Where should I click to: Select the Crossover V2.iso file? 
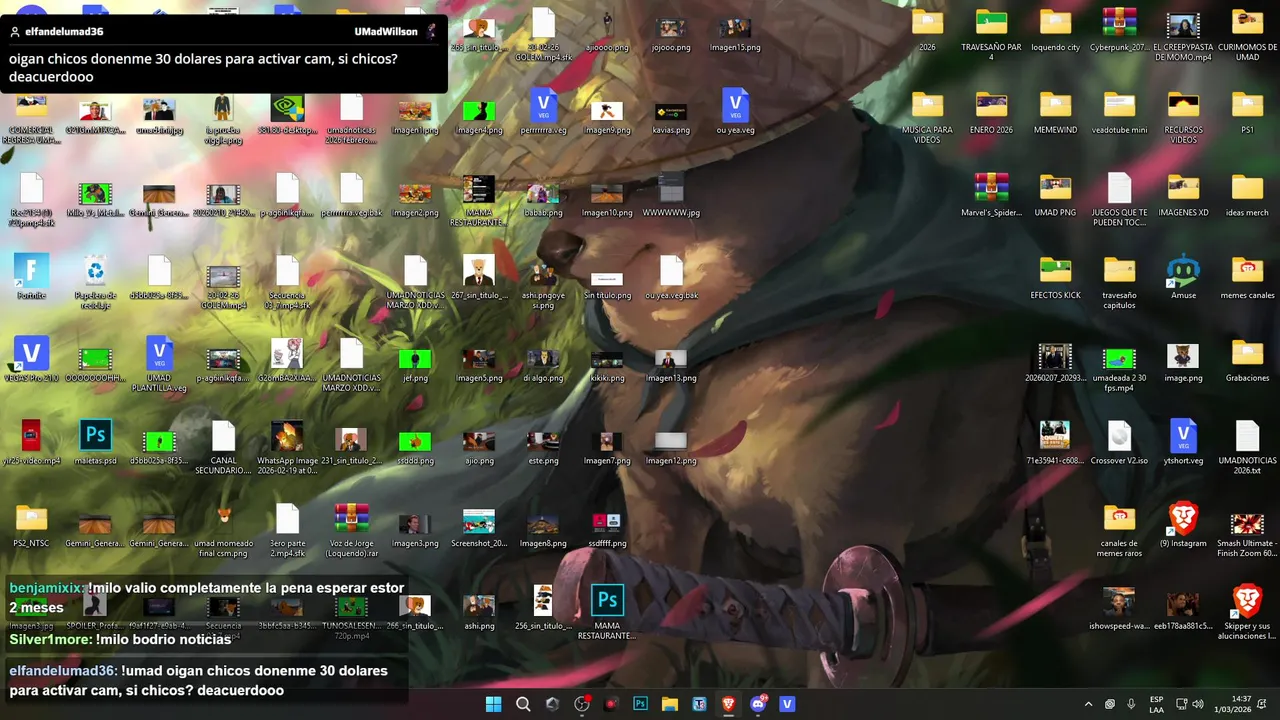(1119, 443)
